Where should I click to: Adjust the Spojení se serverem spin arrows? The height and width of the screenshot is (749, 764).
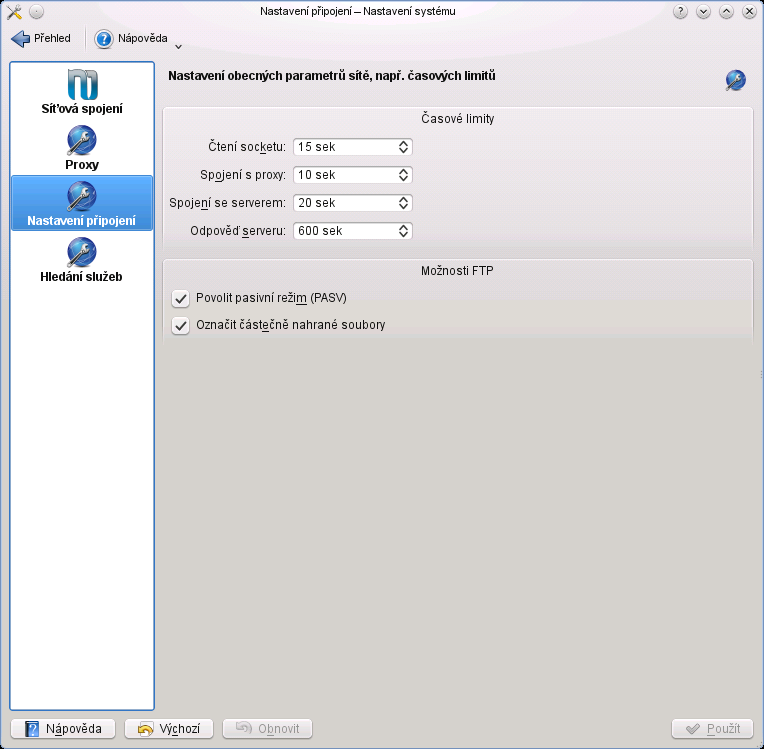coord(403,203)
